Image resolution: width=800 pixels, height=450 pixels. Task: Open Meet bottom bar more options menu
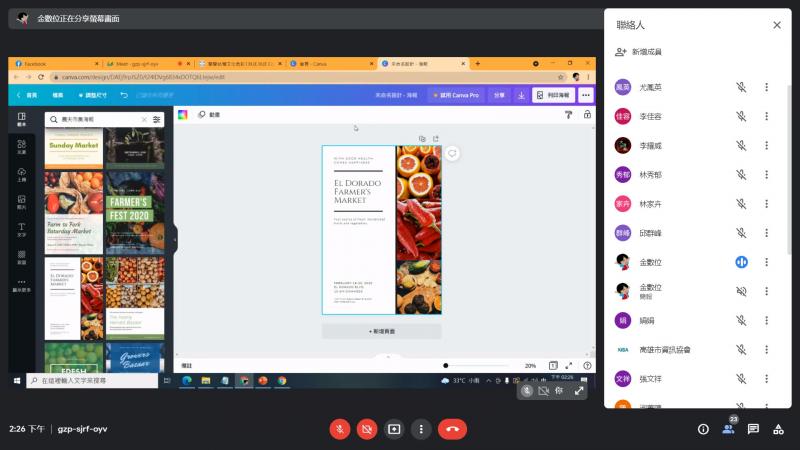pos(421,429)
